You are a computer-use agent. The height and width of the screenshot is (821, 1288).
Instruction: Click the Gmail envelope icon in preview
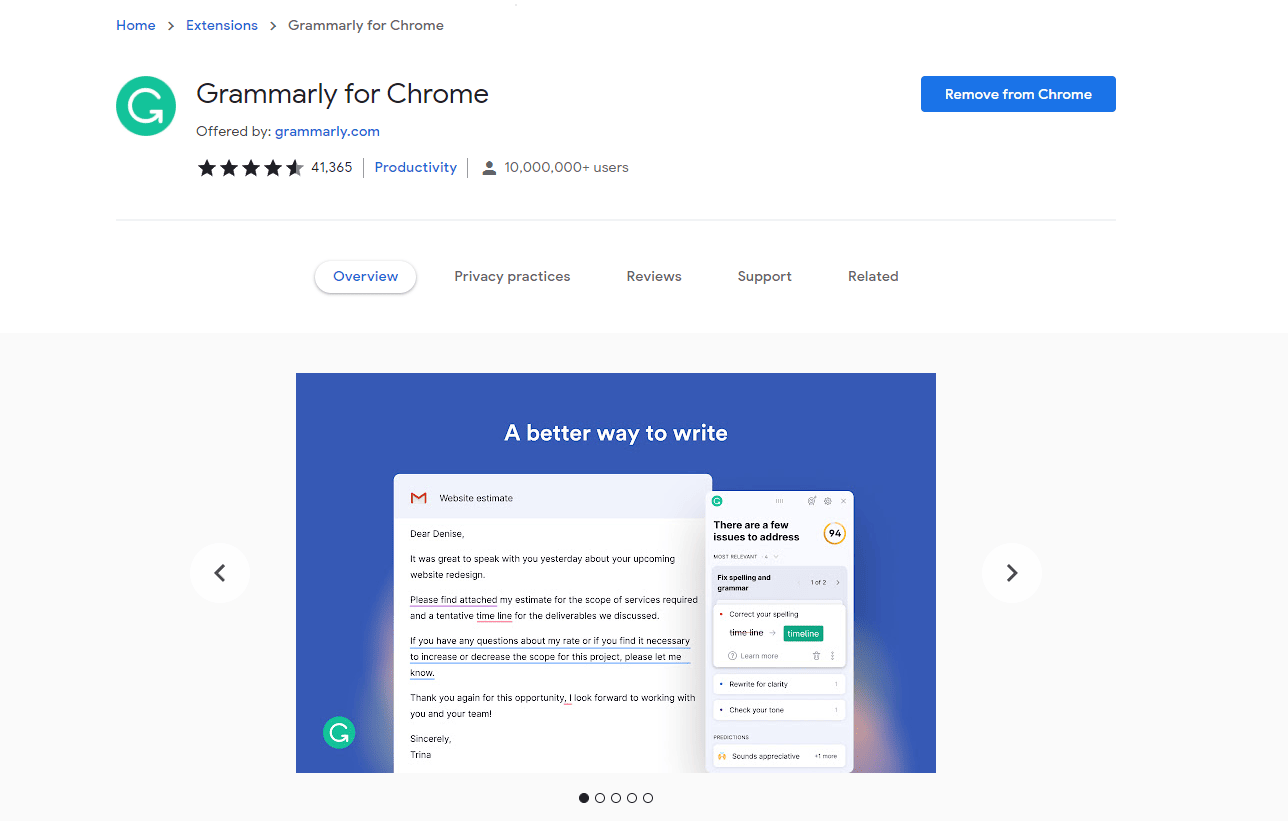pos(418,498)
